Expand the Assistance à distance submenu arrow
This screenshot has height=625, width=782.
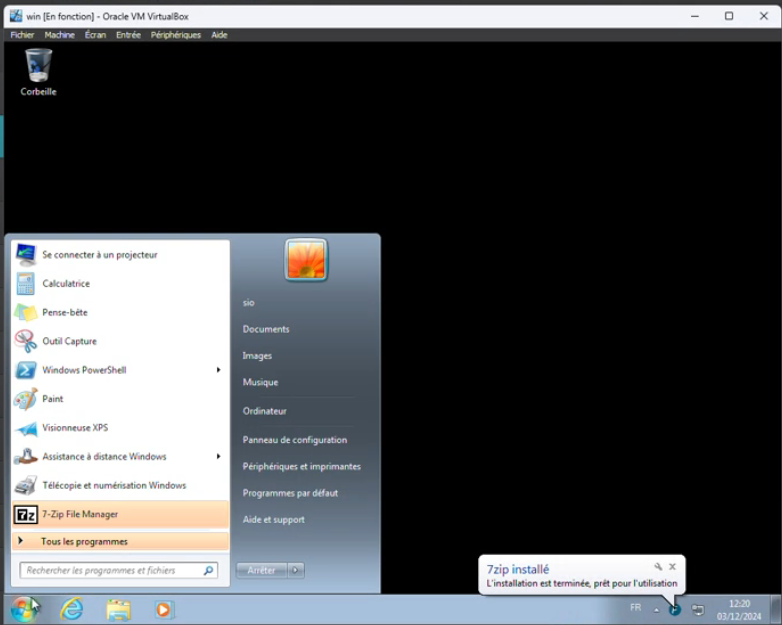[218, 456]
